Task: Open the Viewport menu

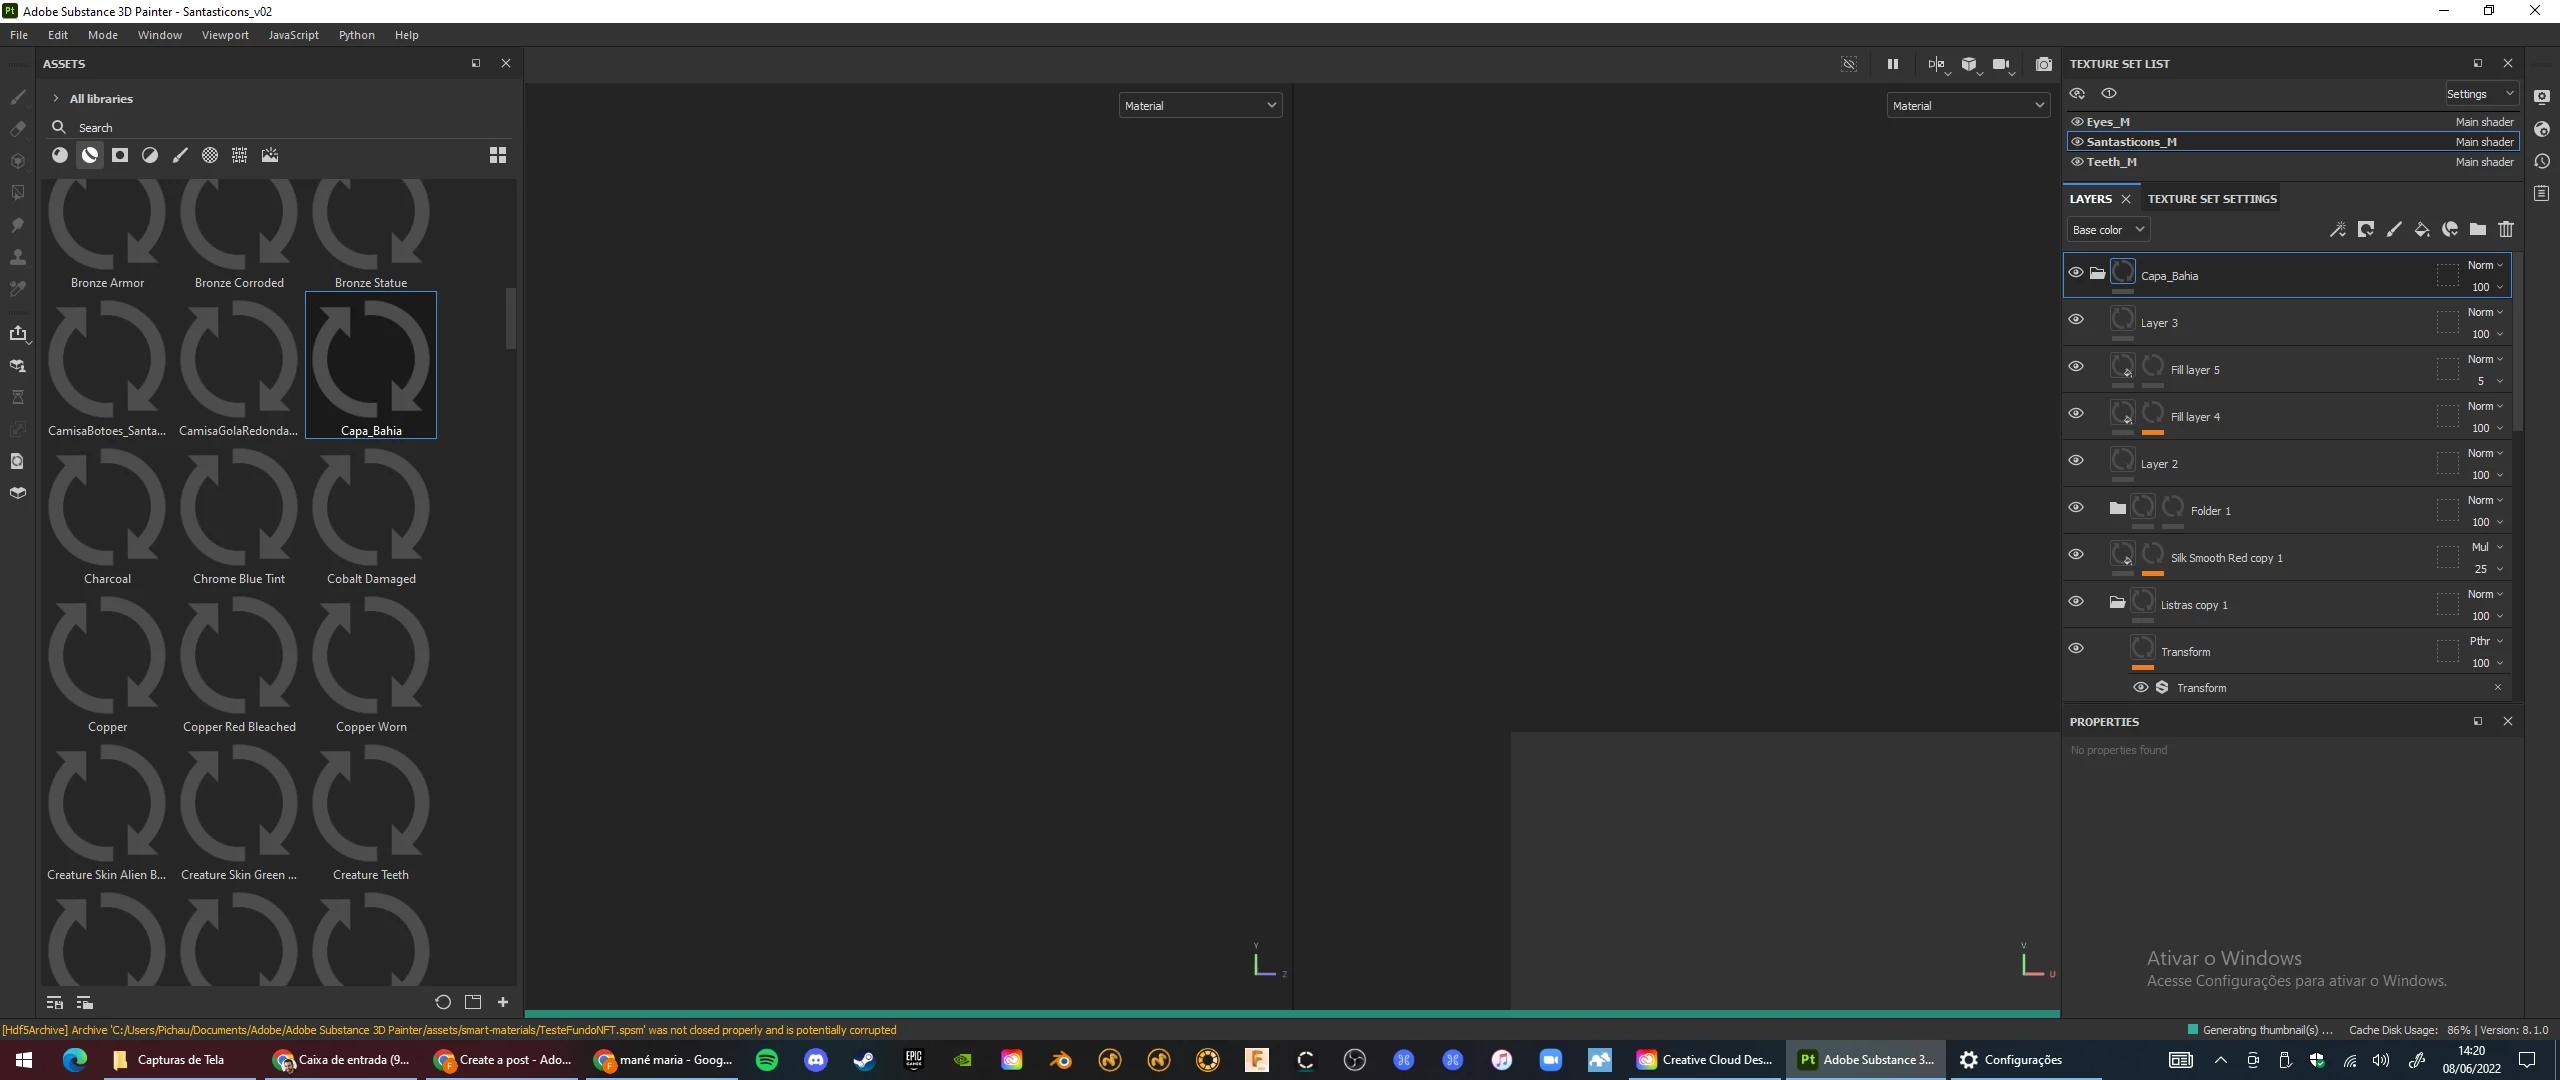Action: 225,35
